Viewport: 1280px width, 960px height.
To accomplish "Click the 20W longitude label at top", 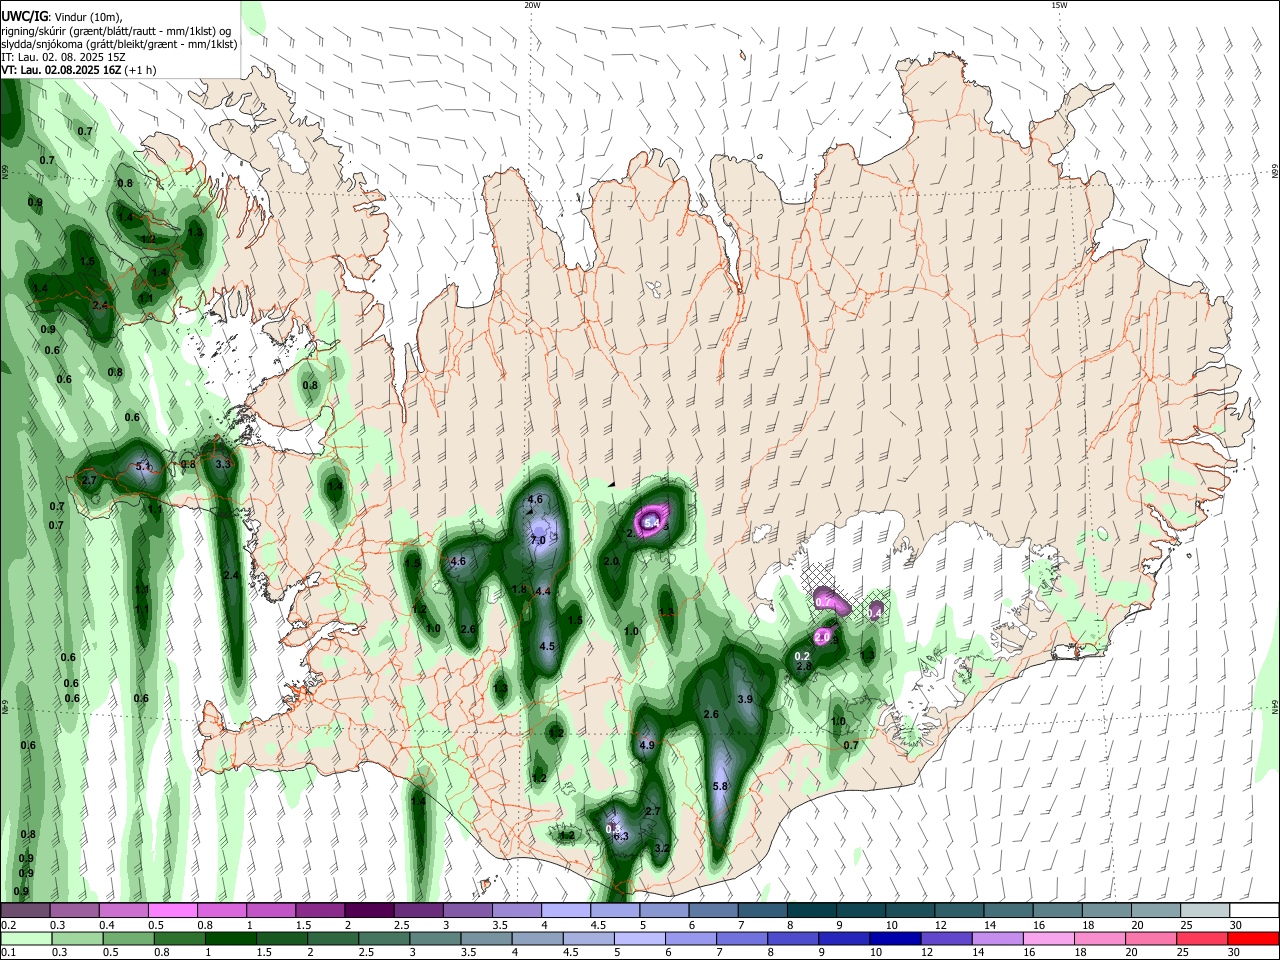I will click(532, 5).
